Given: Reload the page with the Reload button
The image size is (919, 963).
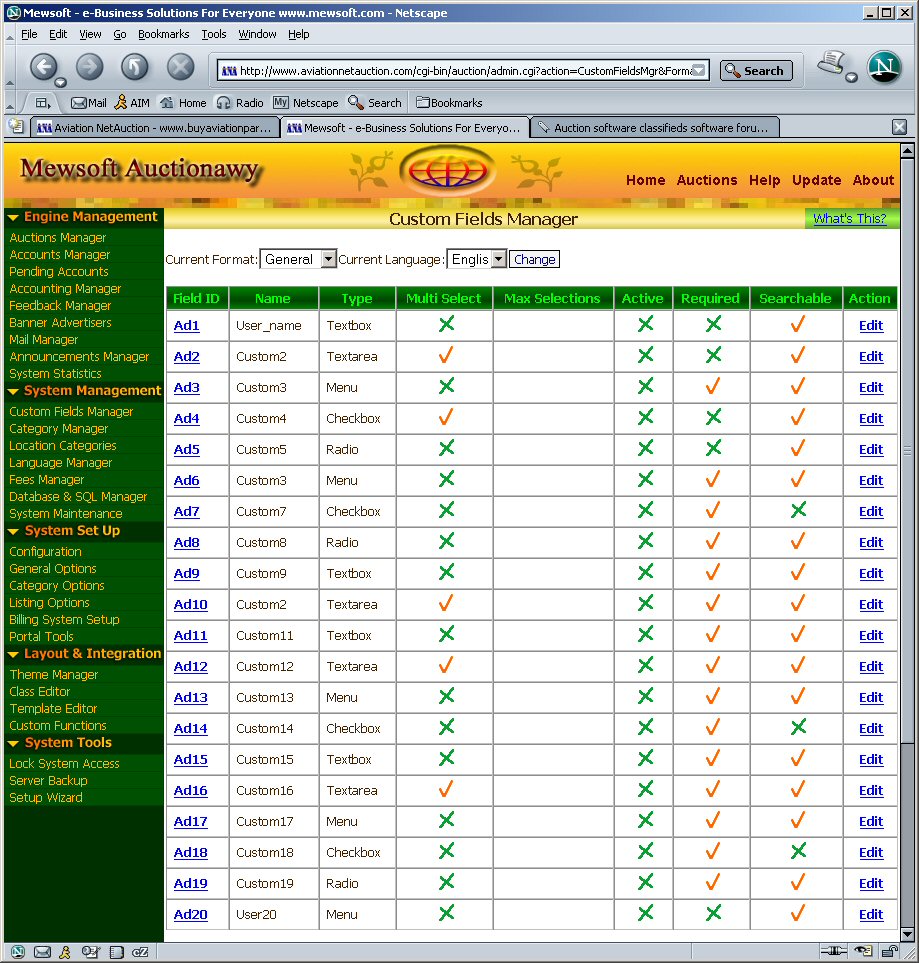Looking at the screenshot, I should coord(135,66).
